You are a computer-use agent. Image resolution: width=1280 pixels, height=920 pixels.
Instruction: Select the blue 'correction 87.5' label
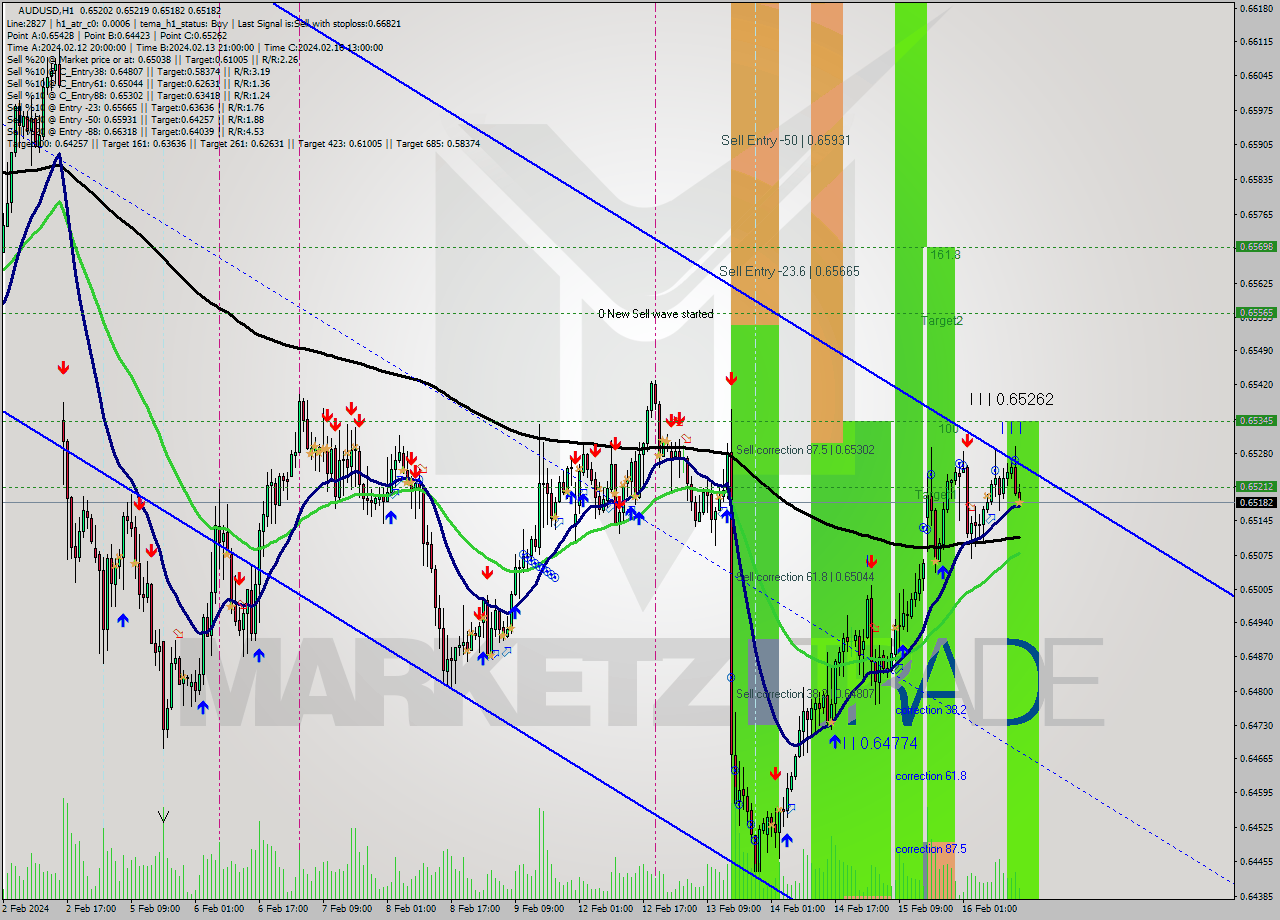[931, 849]
